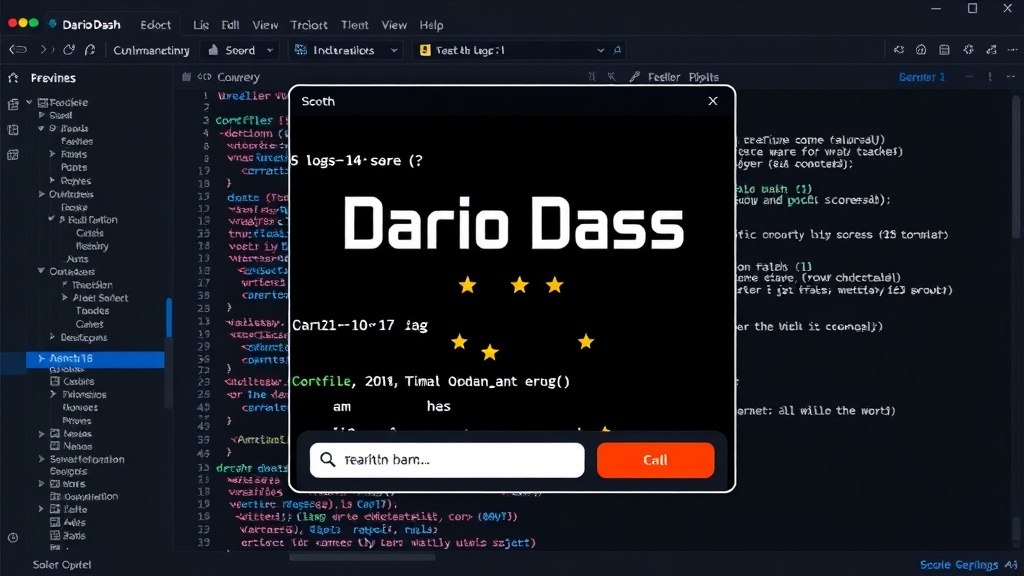1024x576 pixels.
Task: Click the Comrery editor tab
Action: [x=238, y=77]
